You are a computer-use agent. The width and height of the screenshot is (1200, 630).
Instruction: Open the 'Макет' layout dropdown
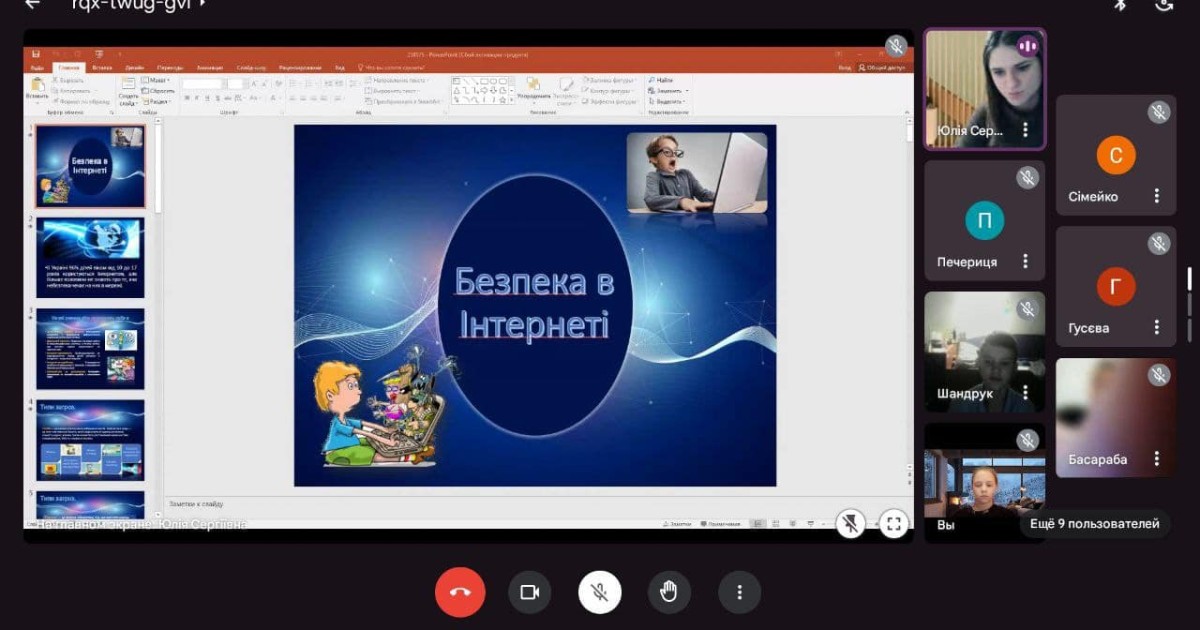pos(156,80)
